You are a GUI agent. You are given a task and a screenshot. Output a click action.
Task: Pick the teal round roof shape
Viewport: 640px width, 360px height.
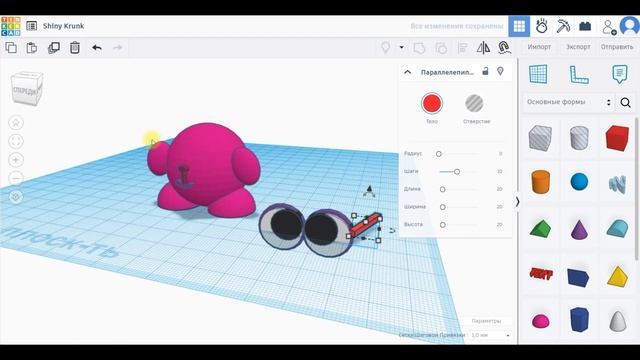pos(617,229)
